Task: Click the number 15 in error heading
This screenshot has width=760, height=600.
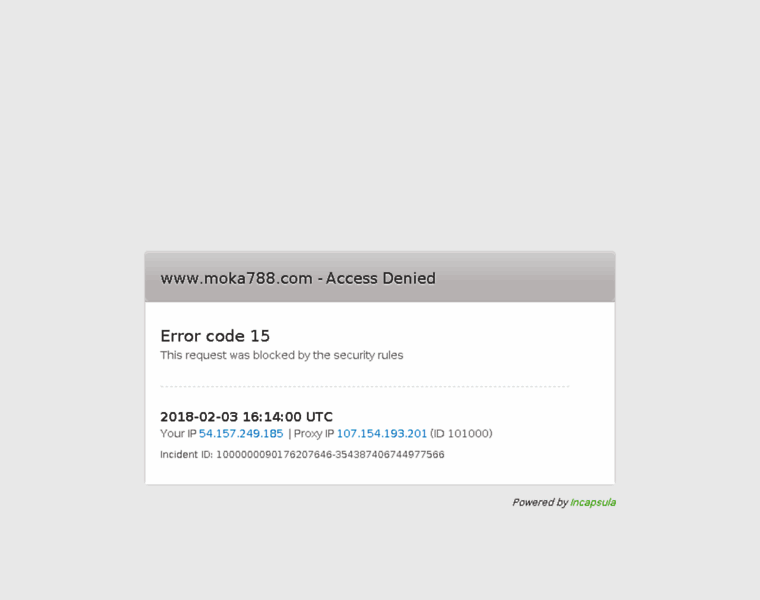Action: pos(260,336)
